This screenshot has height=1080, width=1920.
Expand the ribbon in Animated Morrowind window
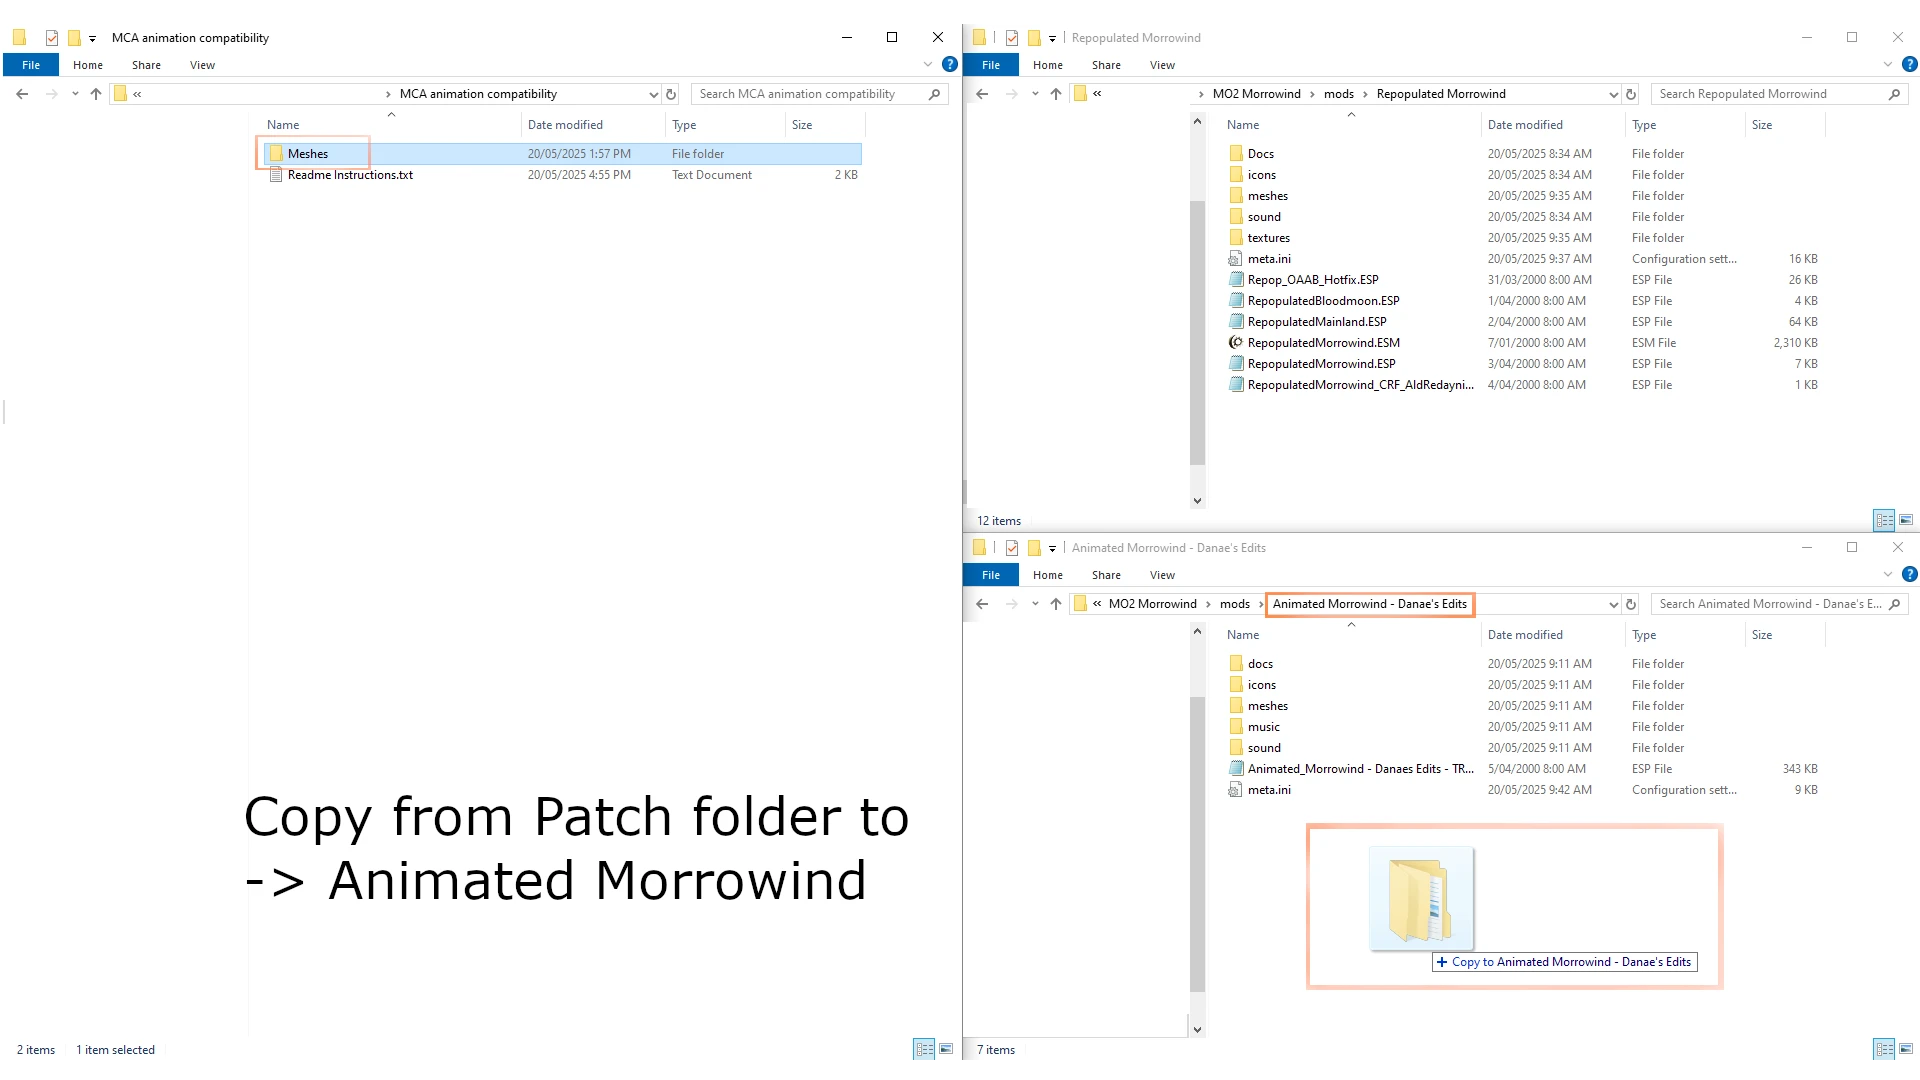click(x=1888, y=574)
